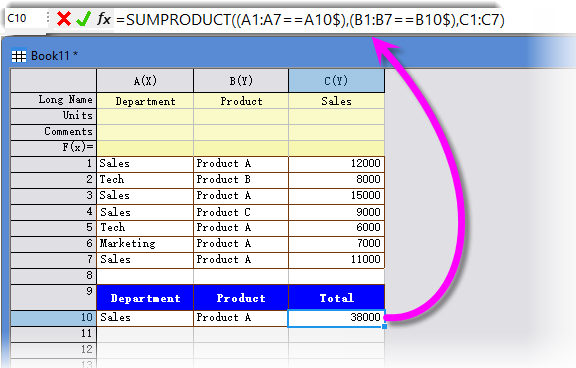
Task: Select row 4 header
Action: pyautogui.click(x=54, y=212)
